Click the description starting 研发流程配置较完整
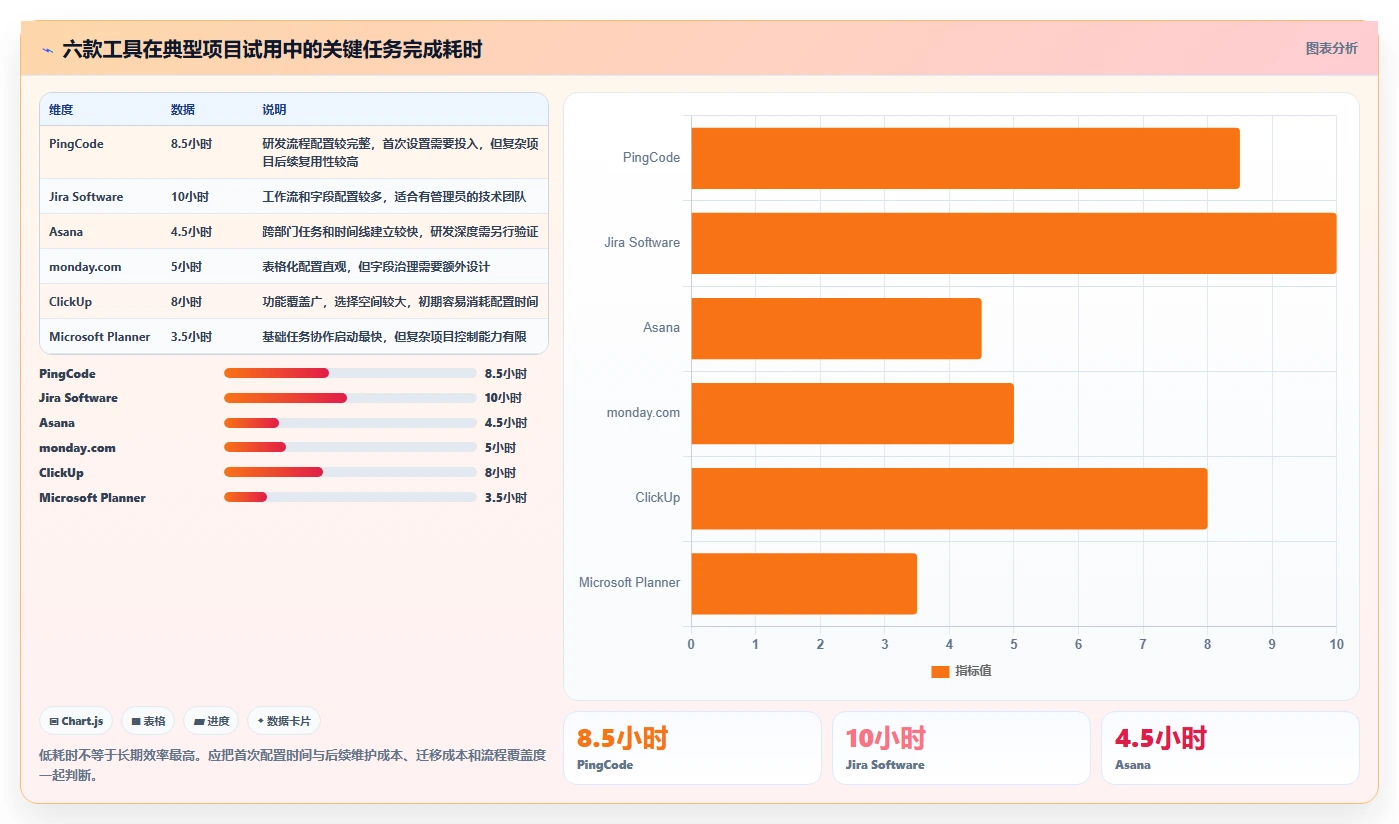1399x824 pixels. click(x=400, y=152)
